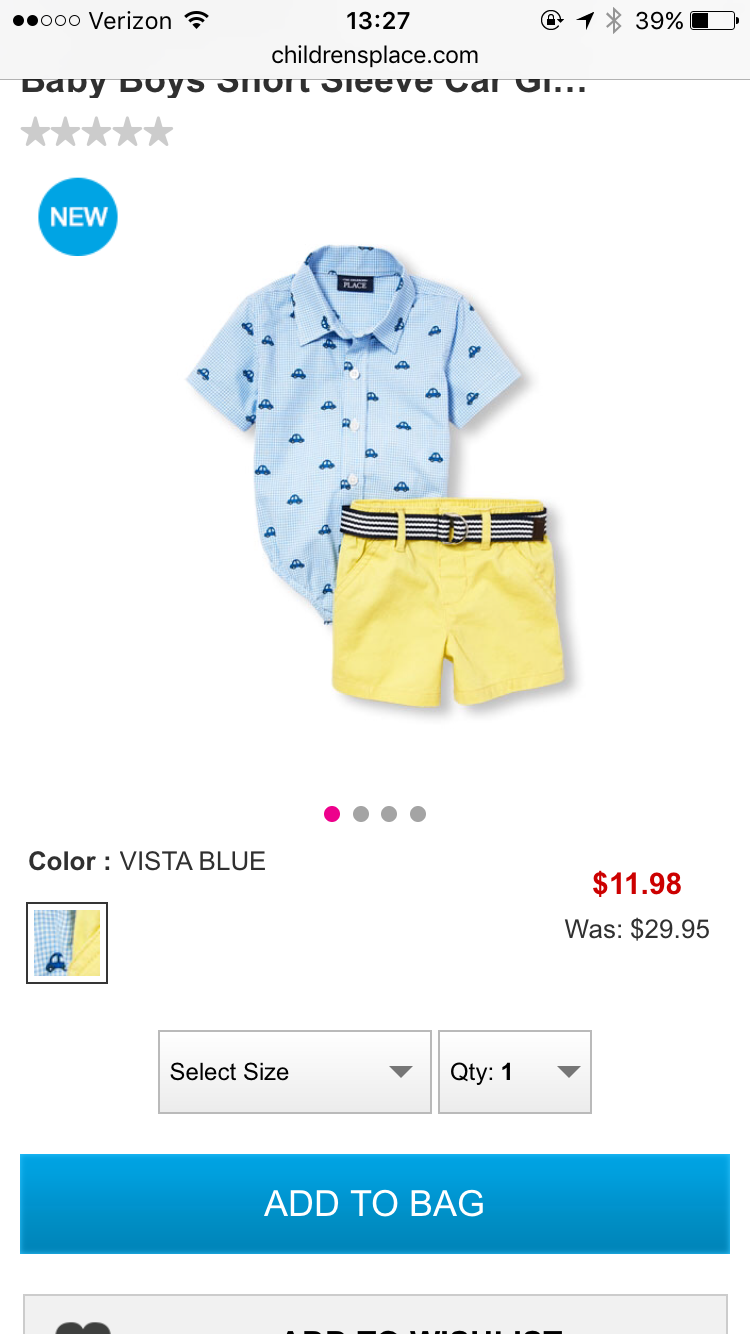Tap the blue NEW badge
Viewport: 750px width, 1334px height.
pyautogui.click(x=78, y=217)
